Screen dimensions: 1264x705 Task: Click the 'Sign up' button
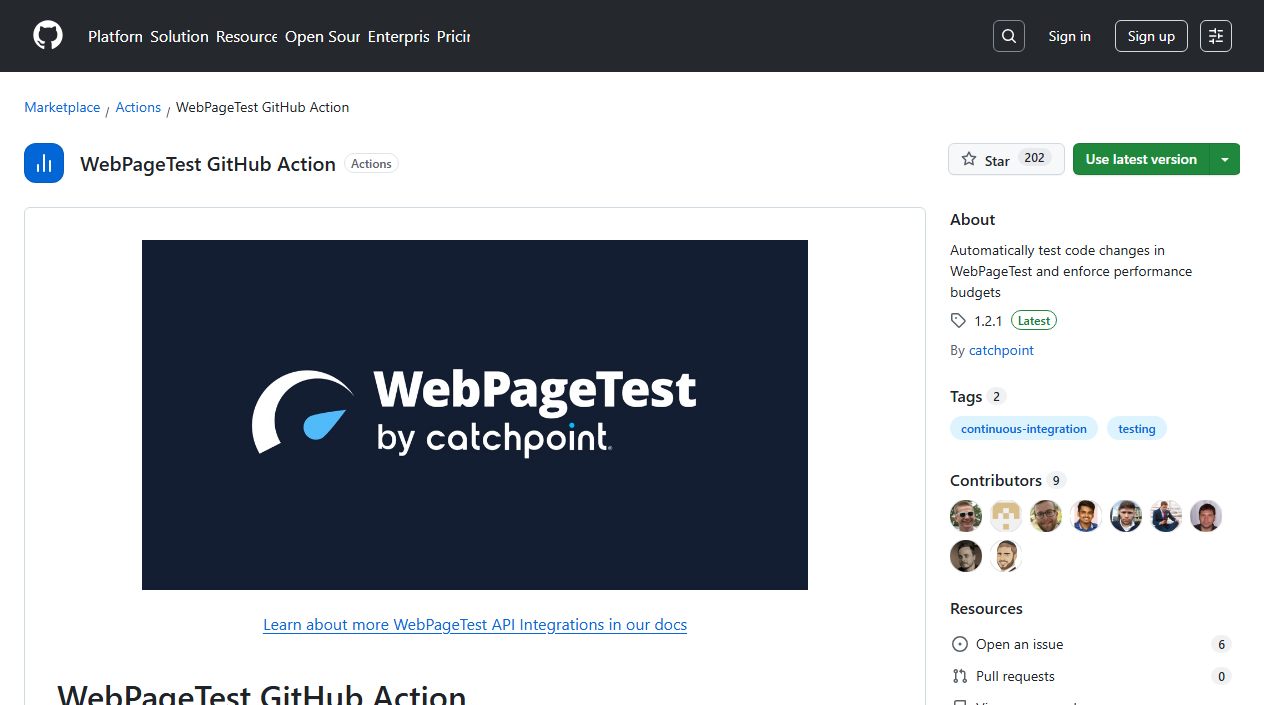1150,36
